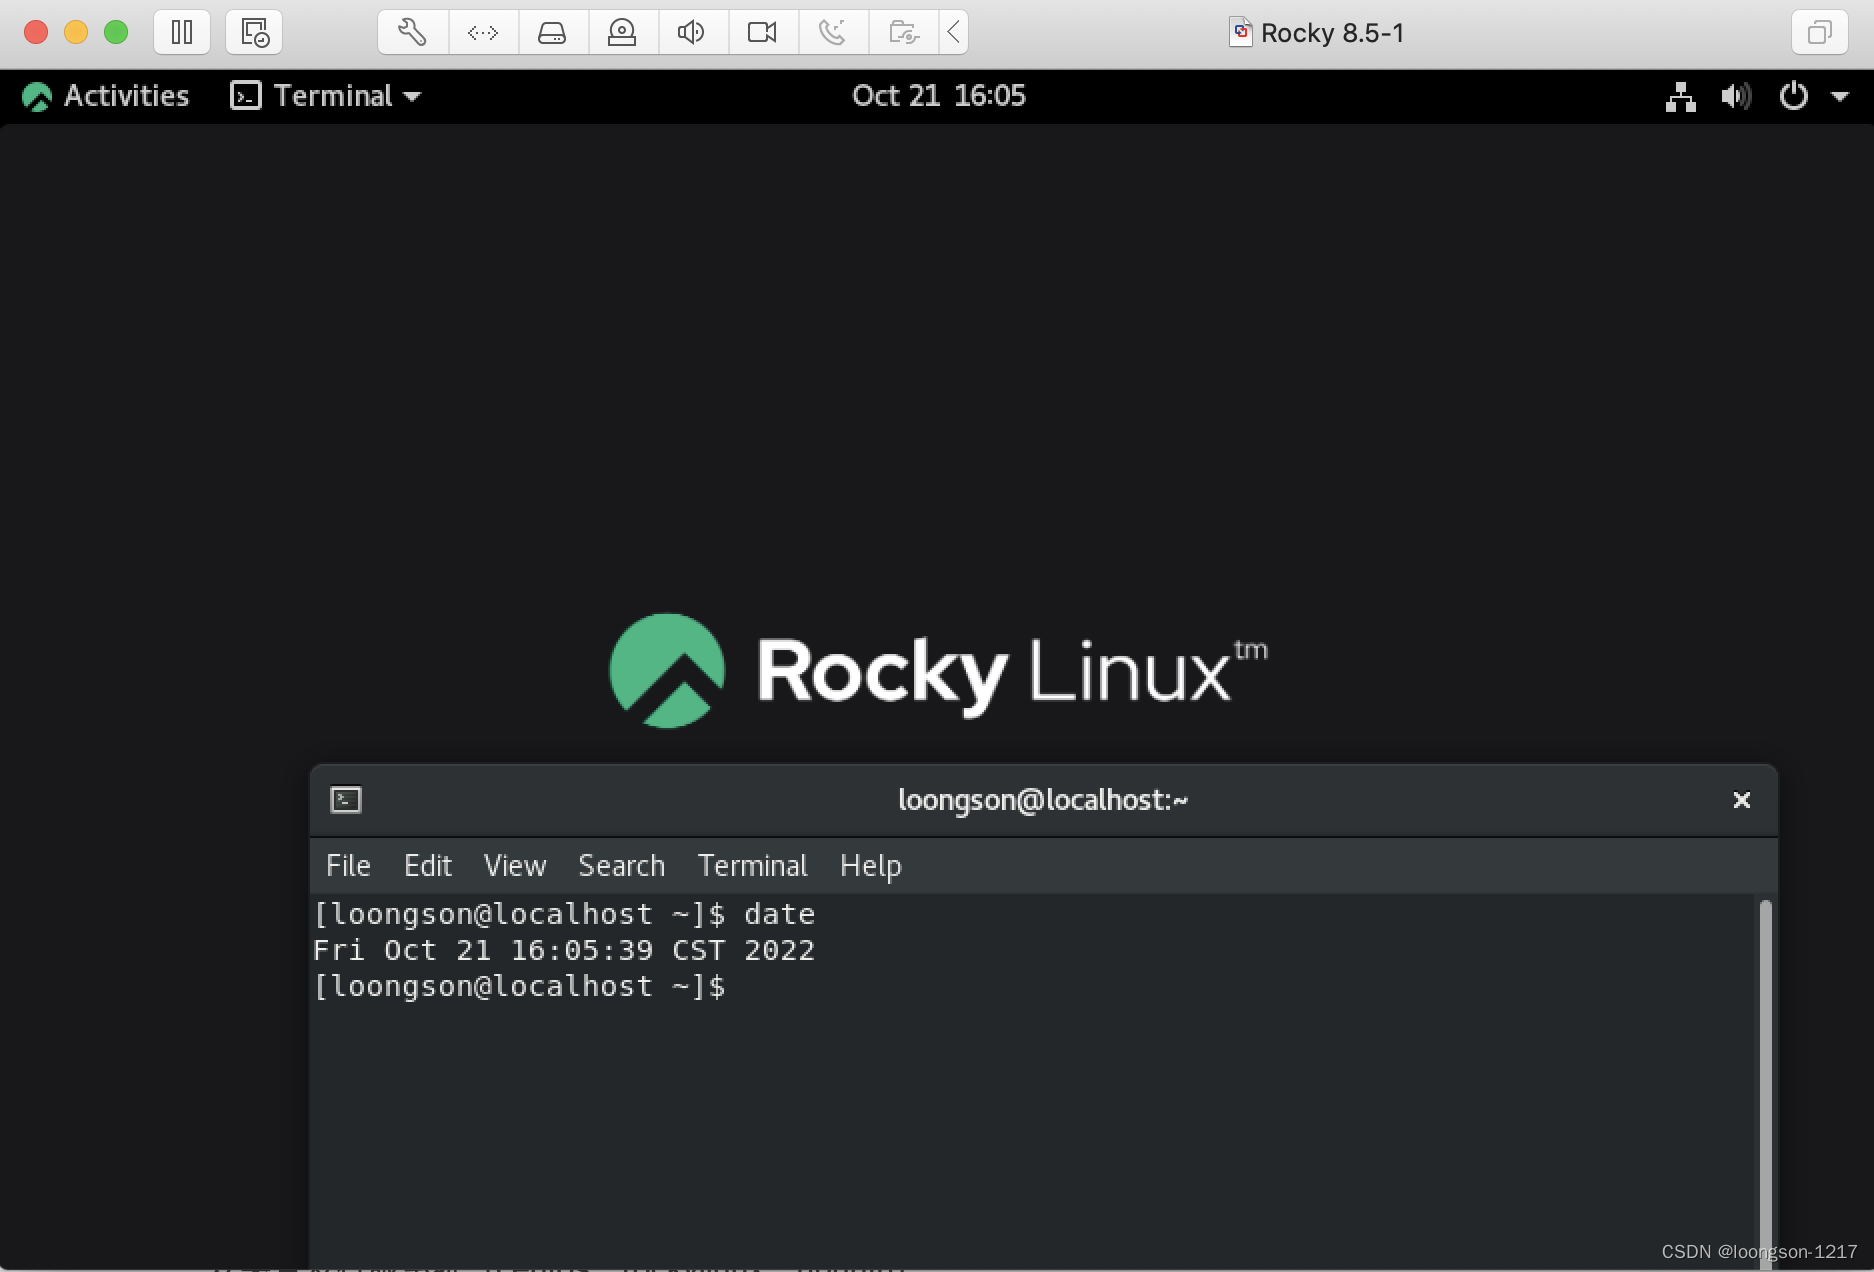Click the loongson@localhost:~ window title
This screenshot has width=1874, height=1272.
[x=1043, y=800]
